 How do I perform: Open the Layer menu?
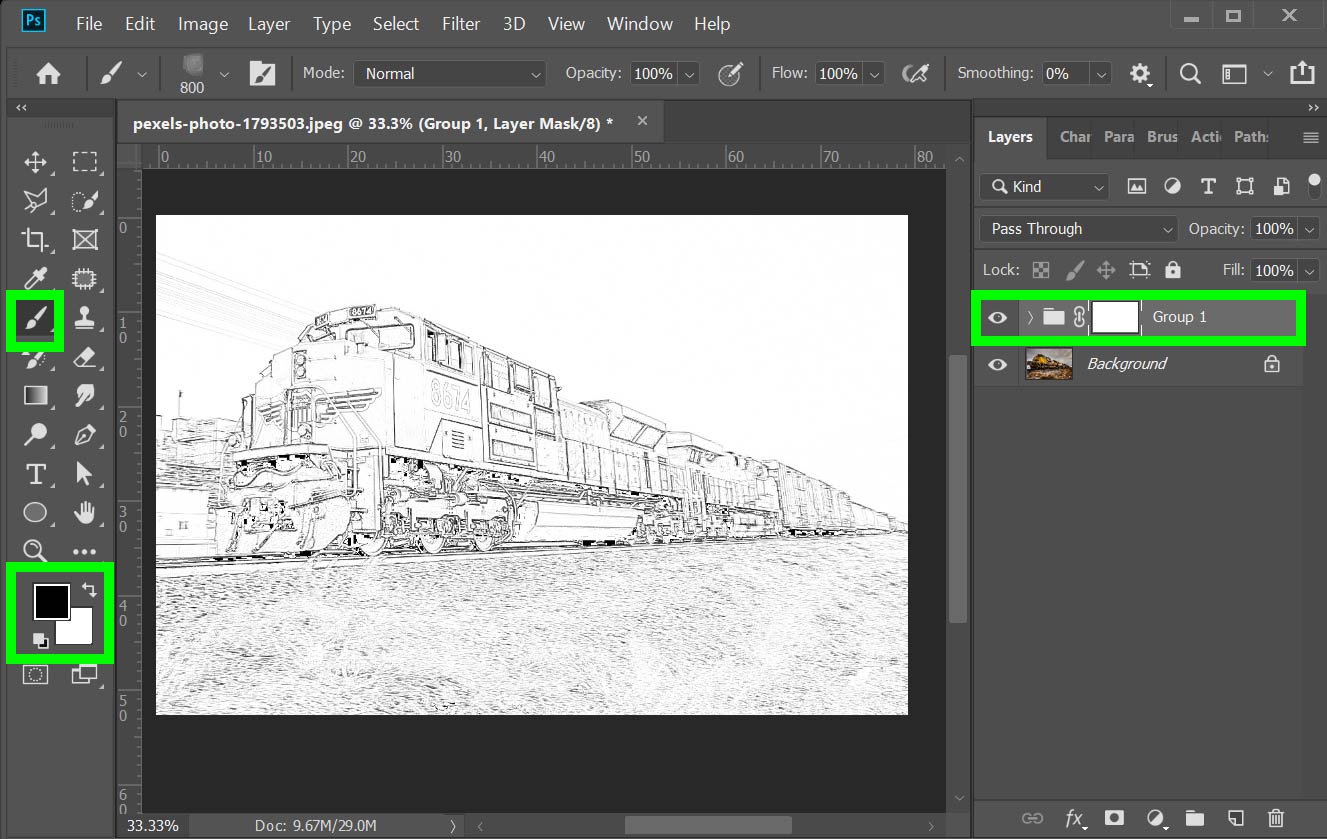(x=269, y=23)
